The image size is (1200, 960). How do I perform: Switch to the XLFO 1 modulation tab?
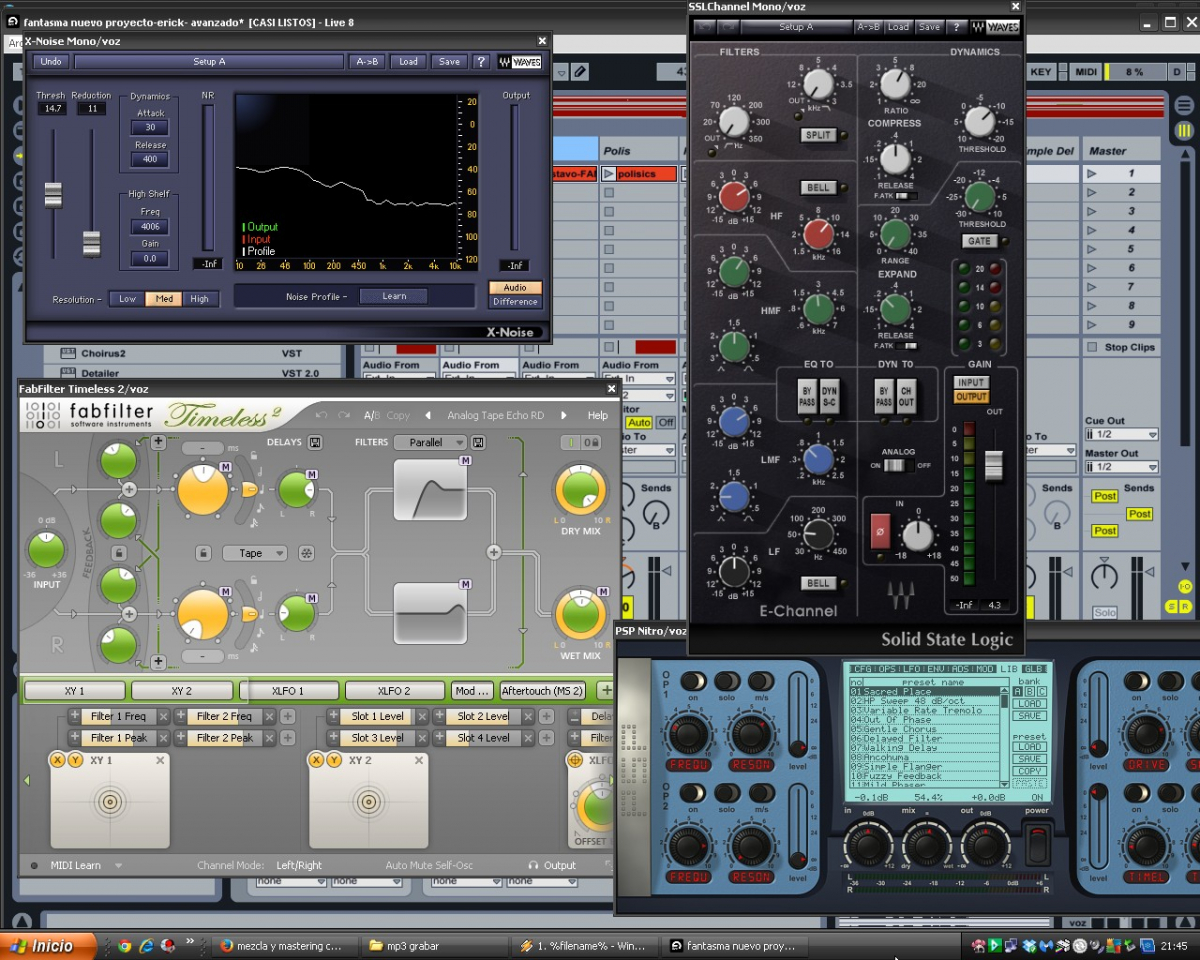[x=289, y=690]
